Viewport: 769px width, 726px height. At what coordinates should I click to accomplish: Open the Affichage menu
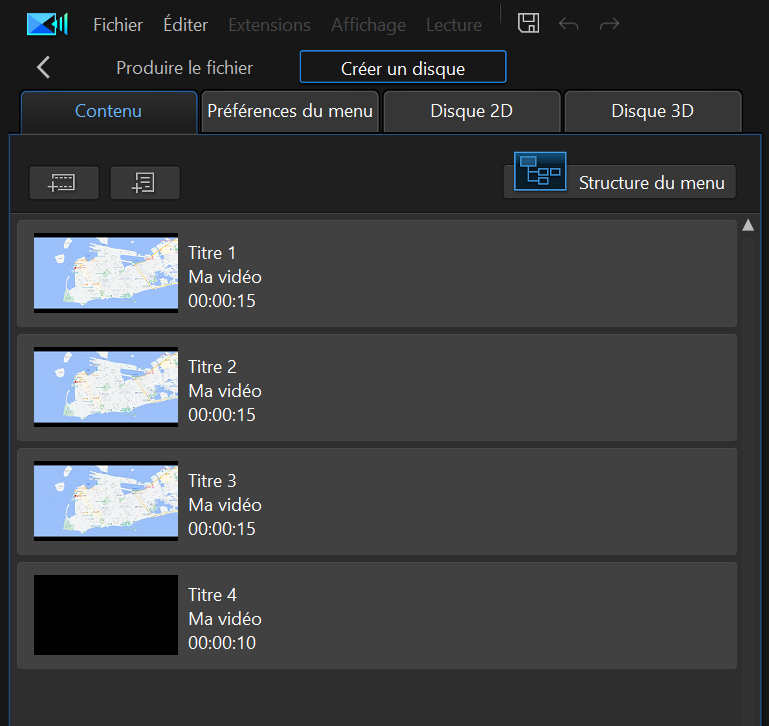pyautogui.click(x=368, y=25)
